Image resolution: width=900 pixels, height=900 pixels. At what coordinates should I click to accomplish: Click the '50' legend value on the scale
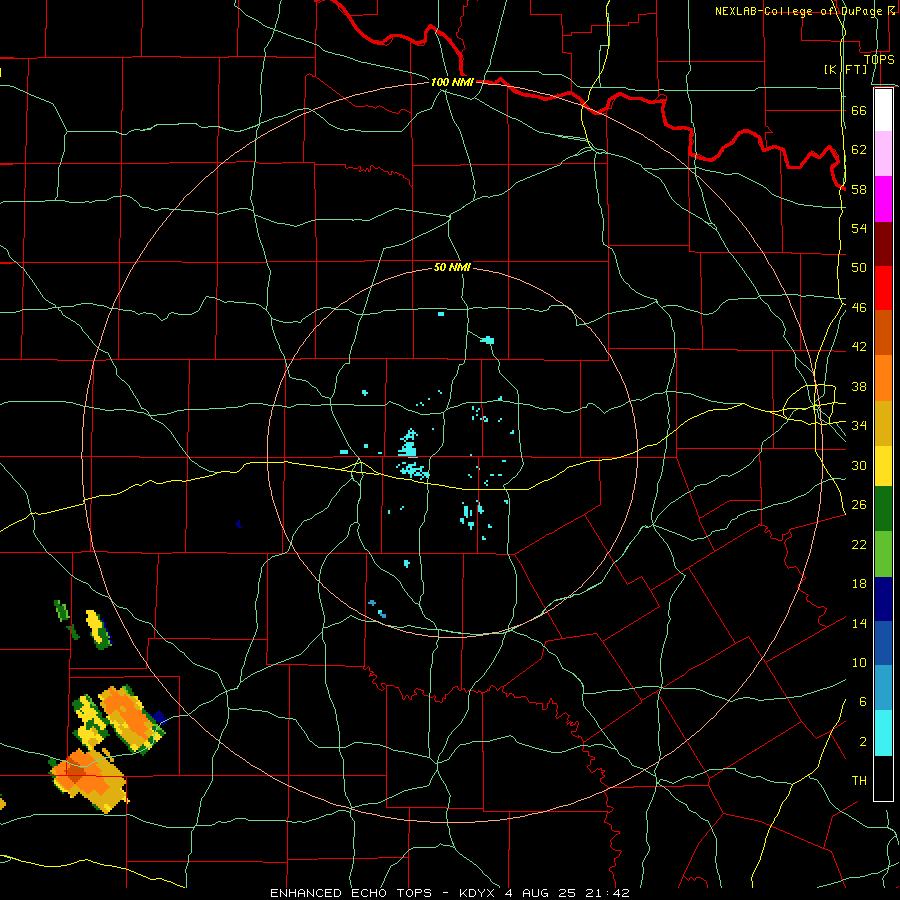pyautogui.click(x=859, y=267)
